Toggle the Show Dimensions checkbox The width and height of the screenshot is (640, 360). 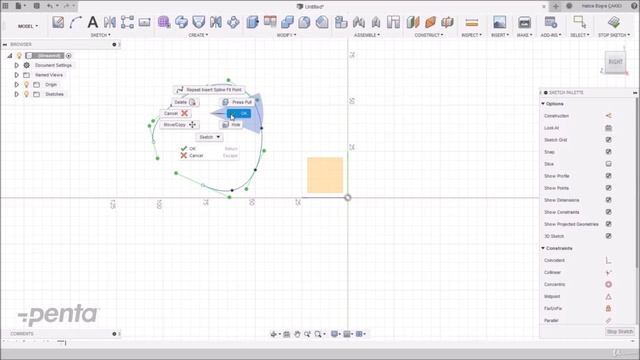pos(608,200)
